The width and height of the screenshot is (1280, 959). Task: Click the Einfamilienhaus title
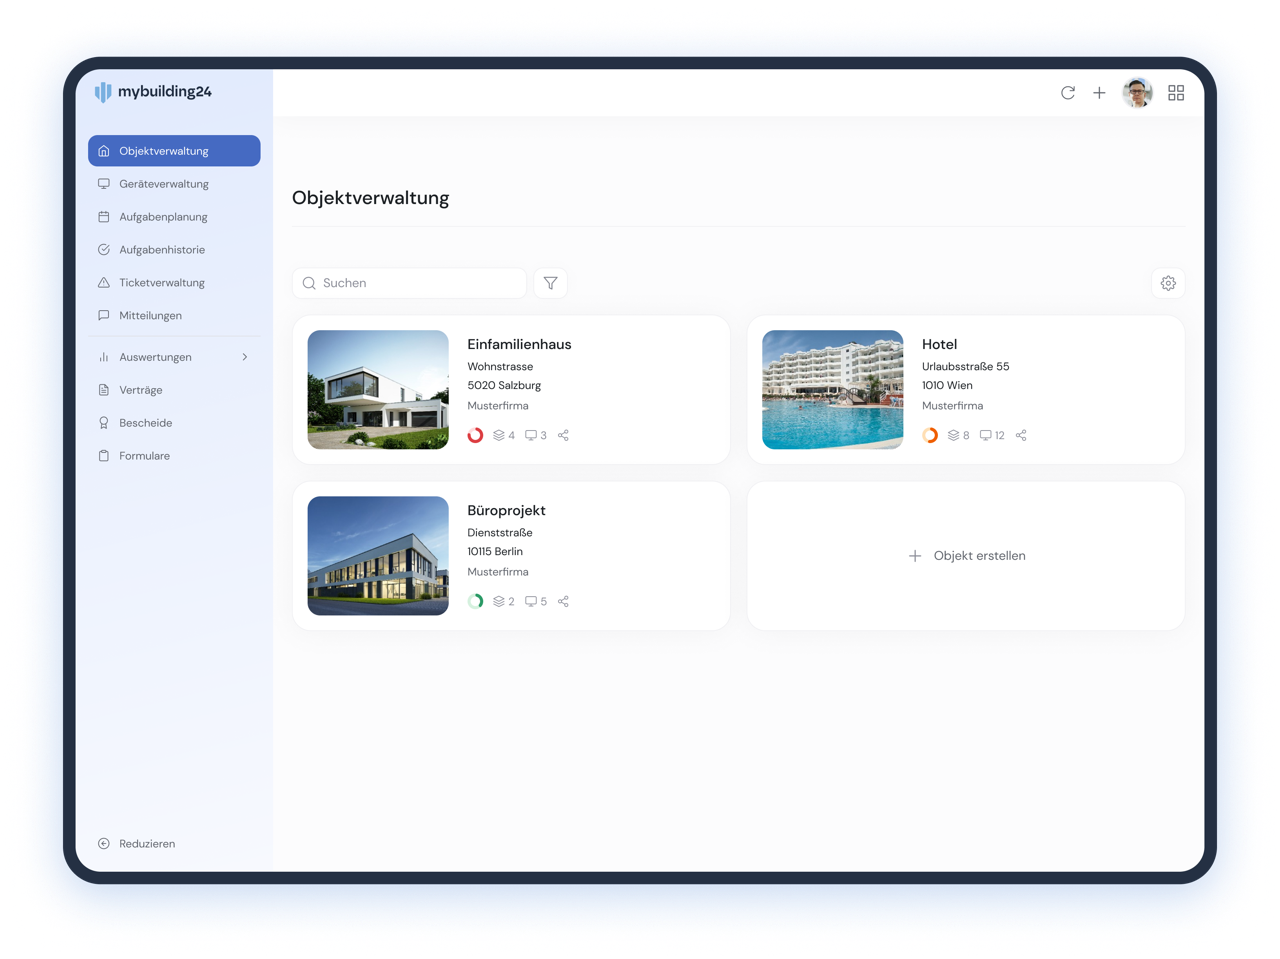pyautogui.click(x=519, y=344)
